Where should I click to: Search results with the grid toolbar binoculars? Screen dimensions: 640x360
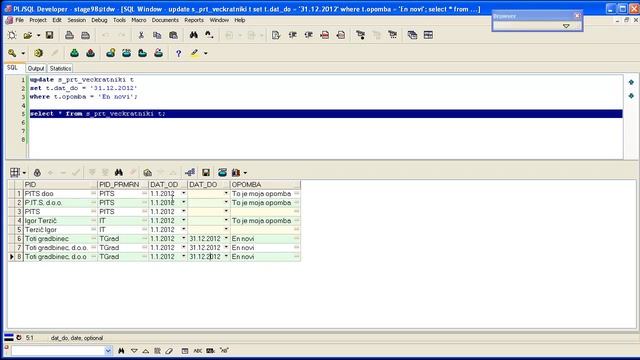(x=119, y=173)
